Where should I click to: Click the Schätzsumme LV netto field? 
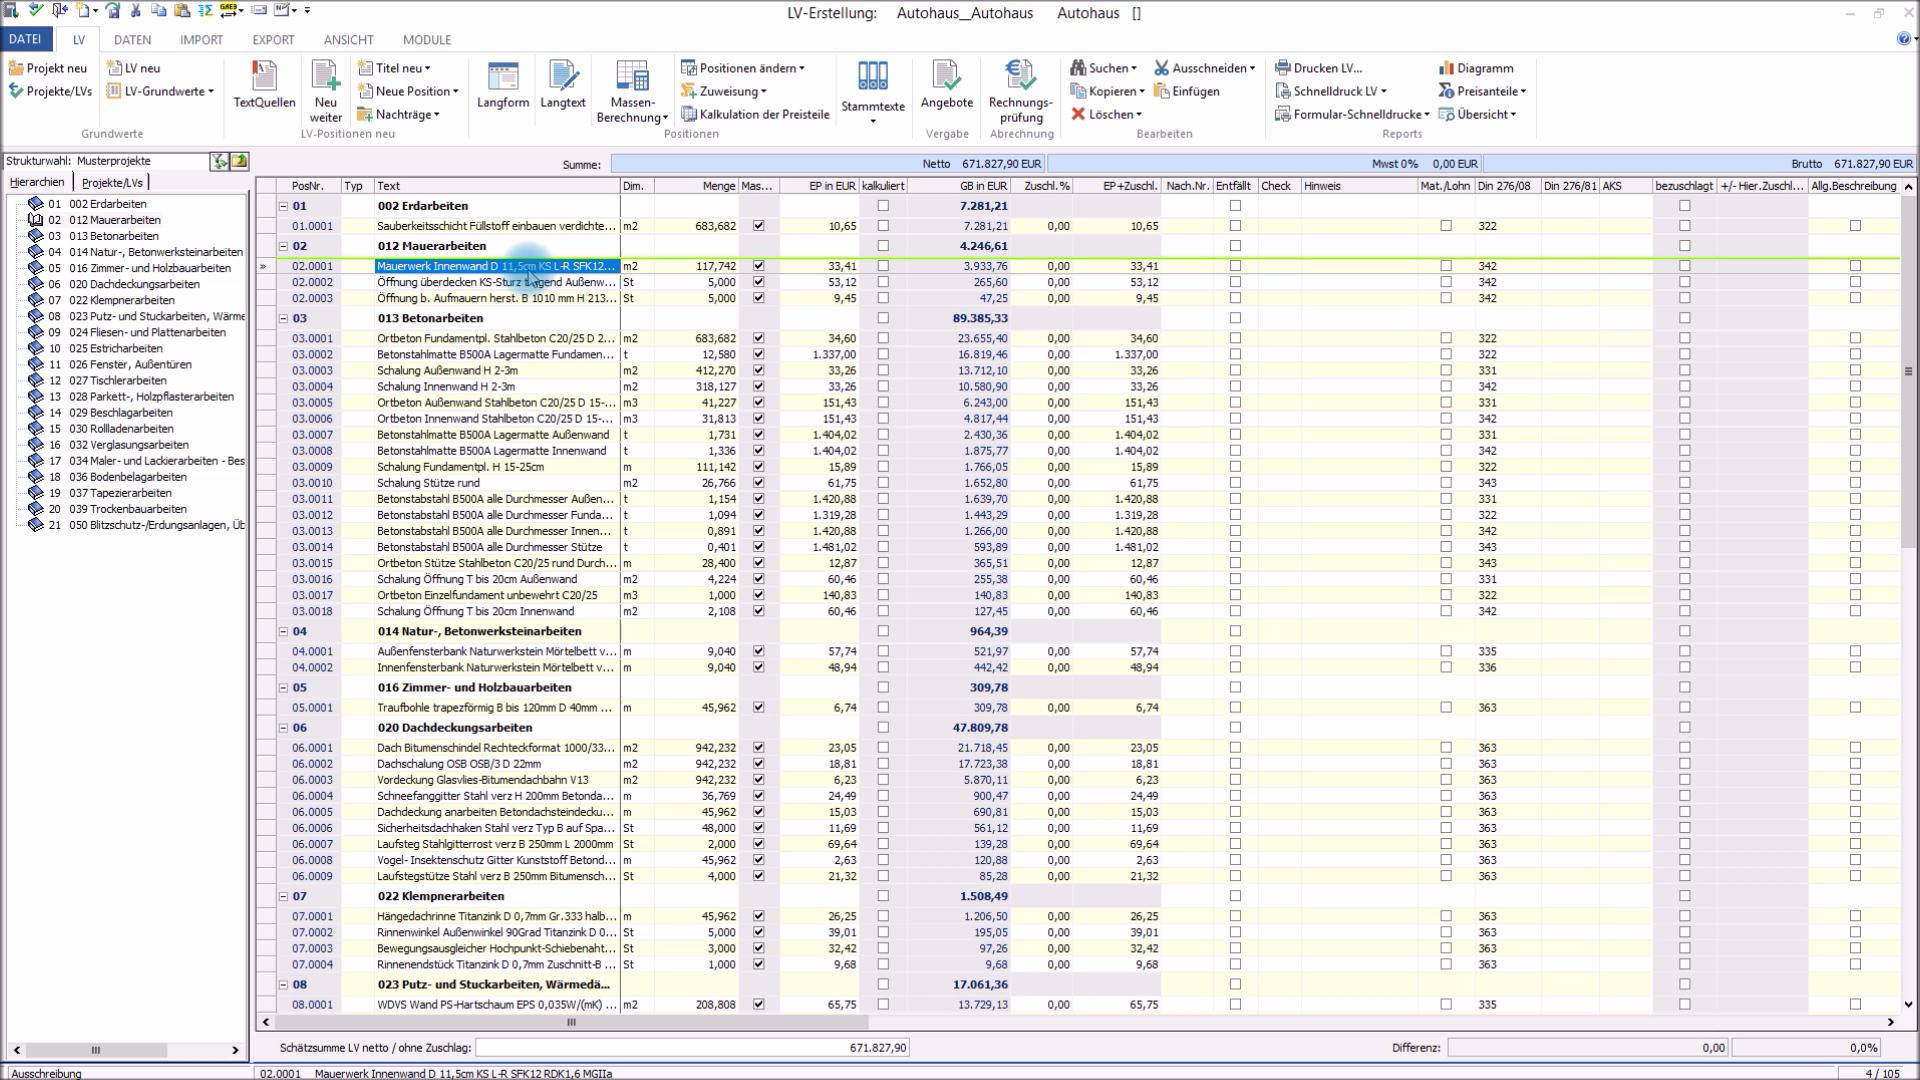(x=692, y=1048)
